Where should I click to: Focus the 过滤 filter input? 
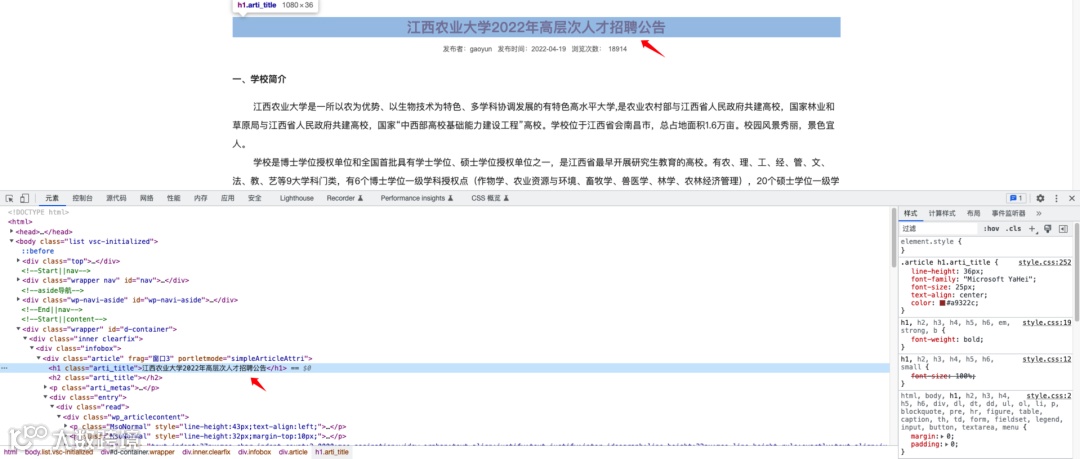pos(939,228)
